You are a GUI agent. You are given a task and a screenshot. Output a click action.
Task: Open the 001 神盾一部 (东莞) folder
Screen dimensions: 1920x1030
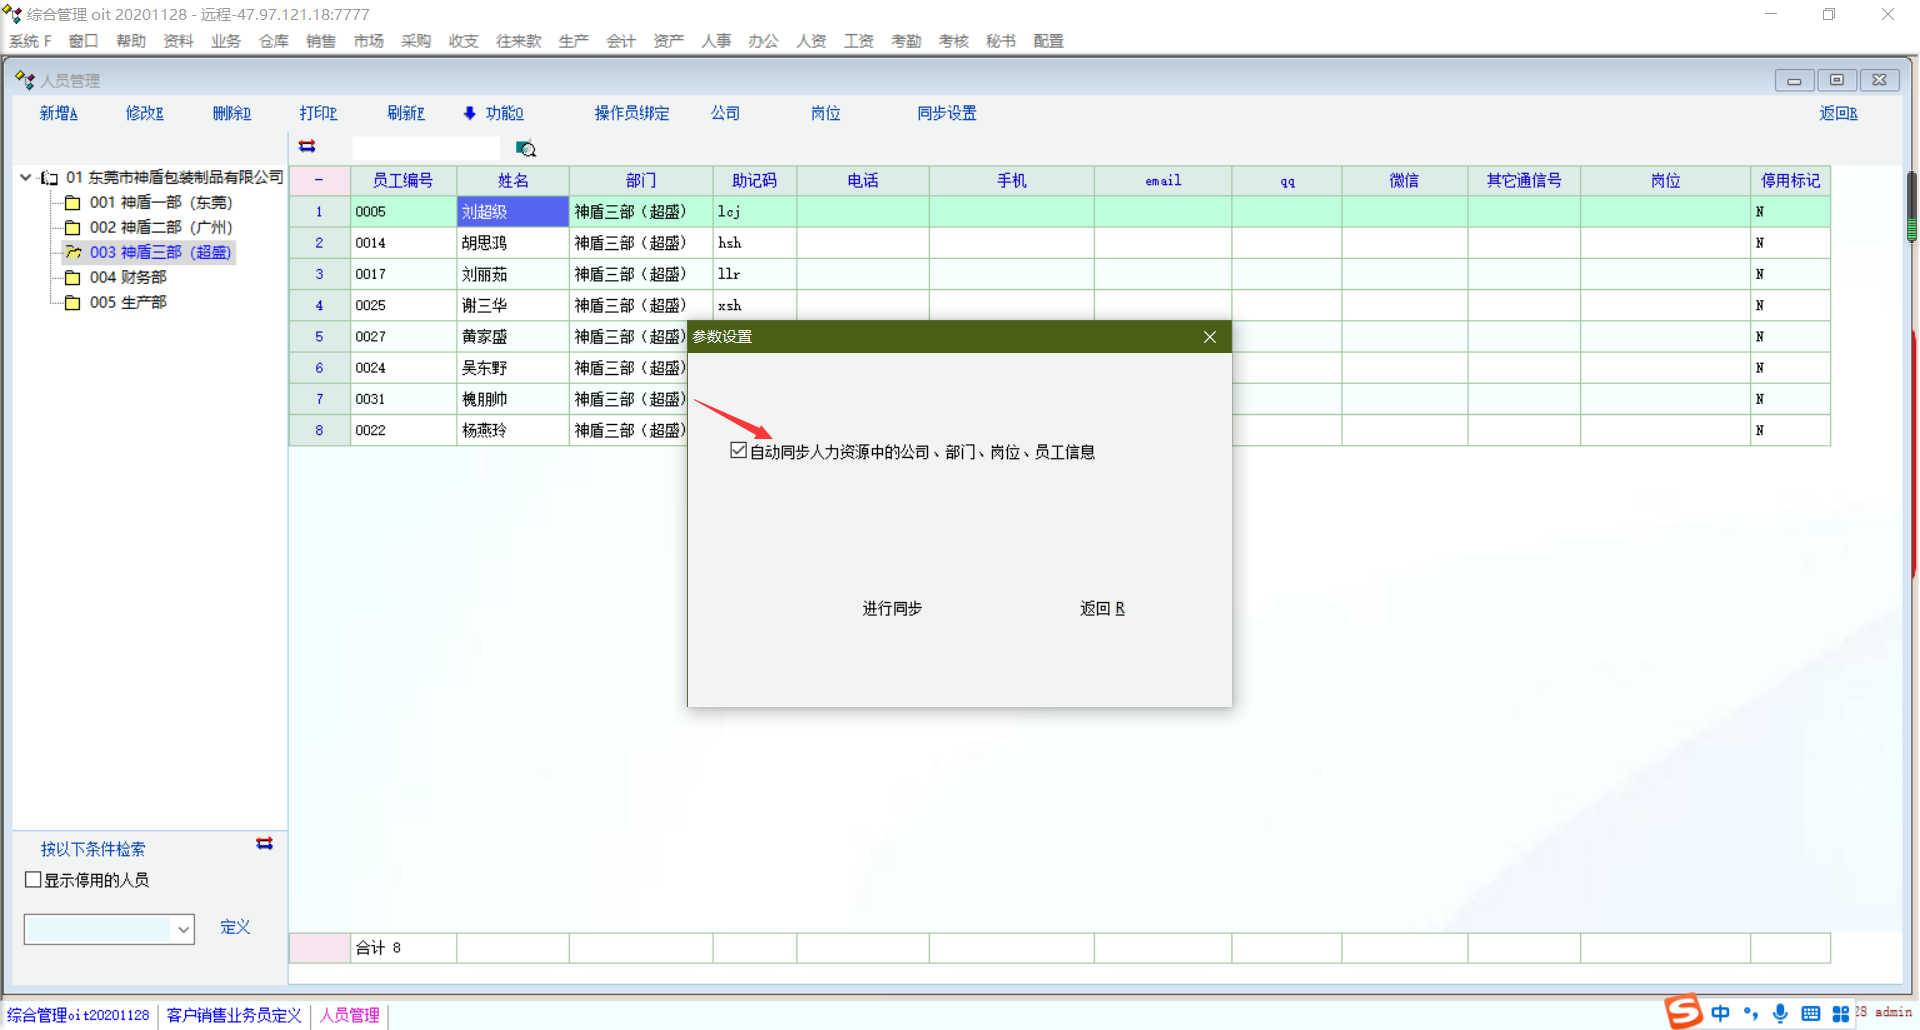(160, 203)
